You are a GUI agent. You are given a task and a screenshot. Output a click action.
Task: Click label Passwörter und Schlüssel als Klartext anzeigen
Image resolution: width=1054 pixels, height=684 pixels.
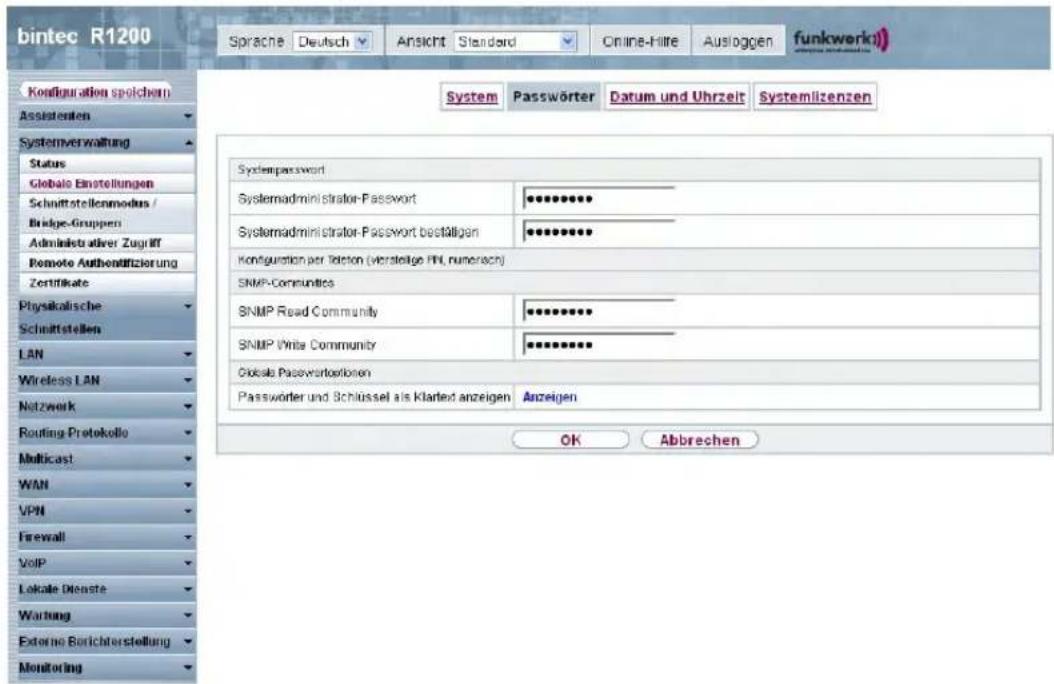coord(374,397)
